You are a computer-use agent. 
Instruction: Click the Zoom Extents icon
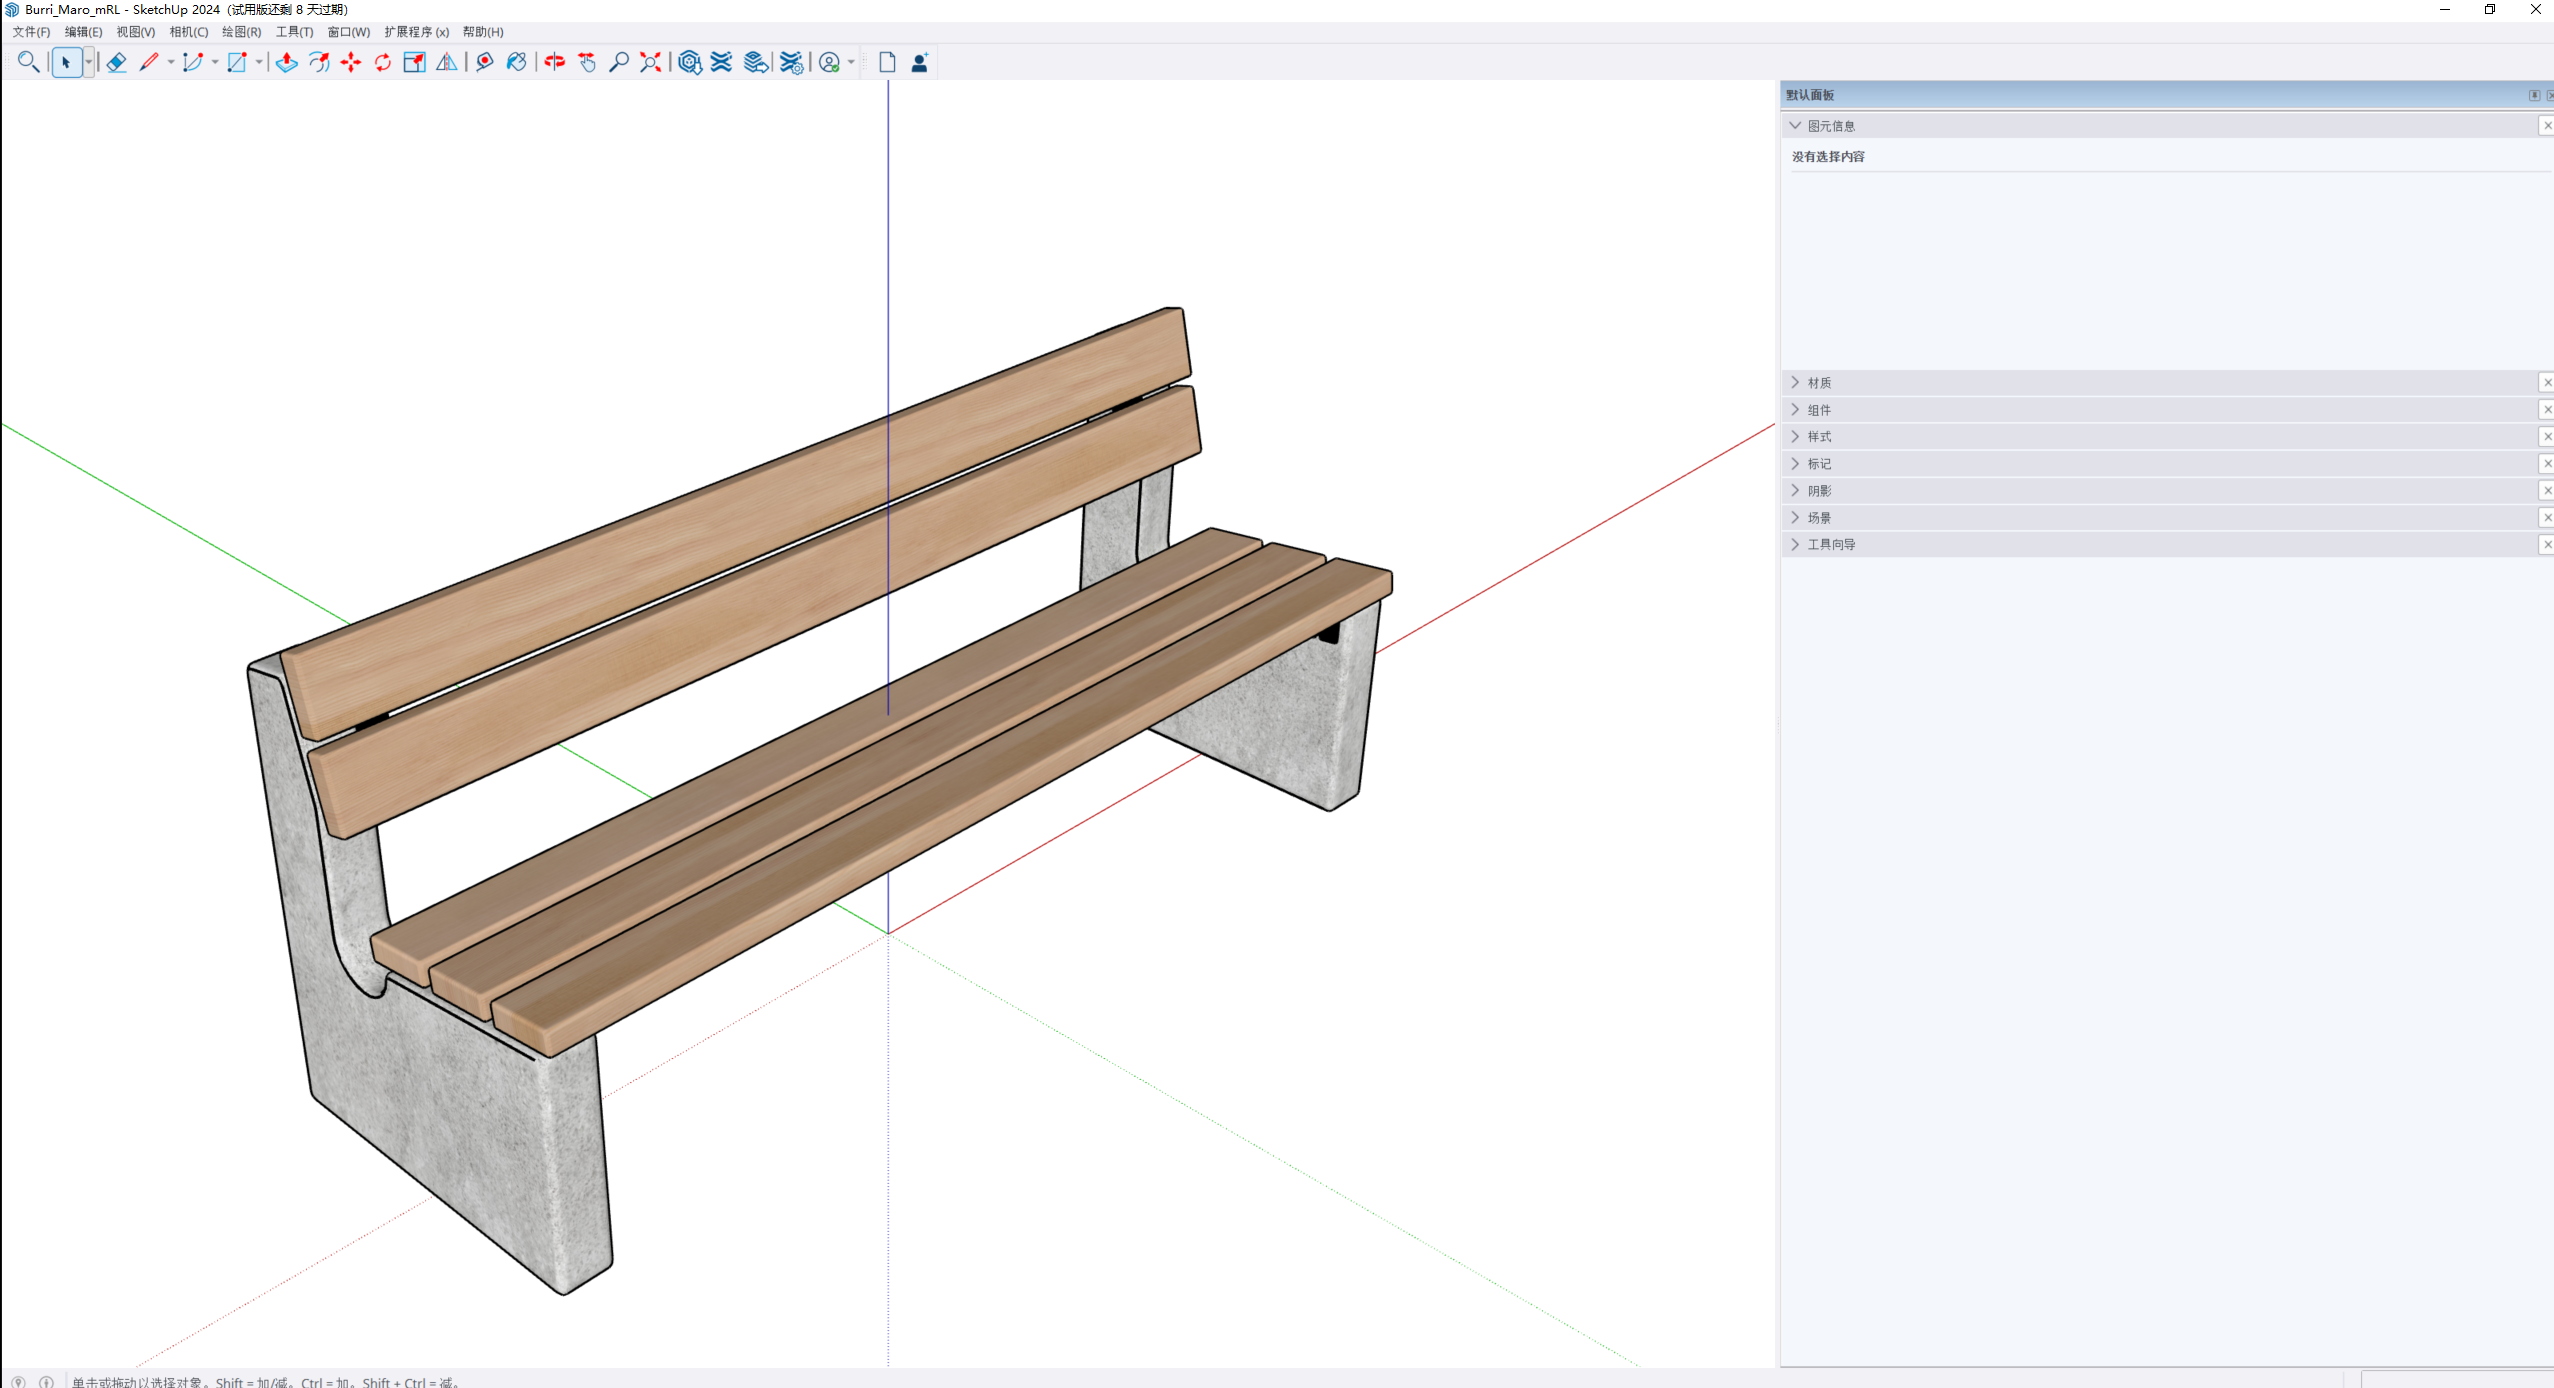651,62
